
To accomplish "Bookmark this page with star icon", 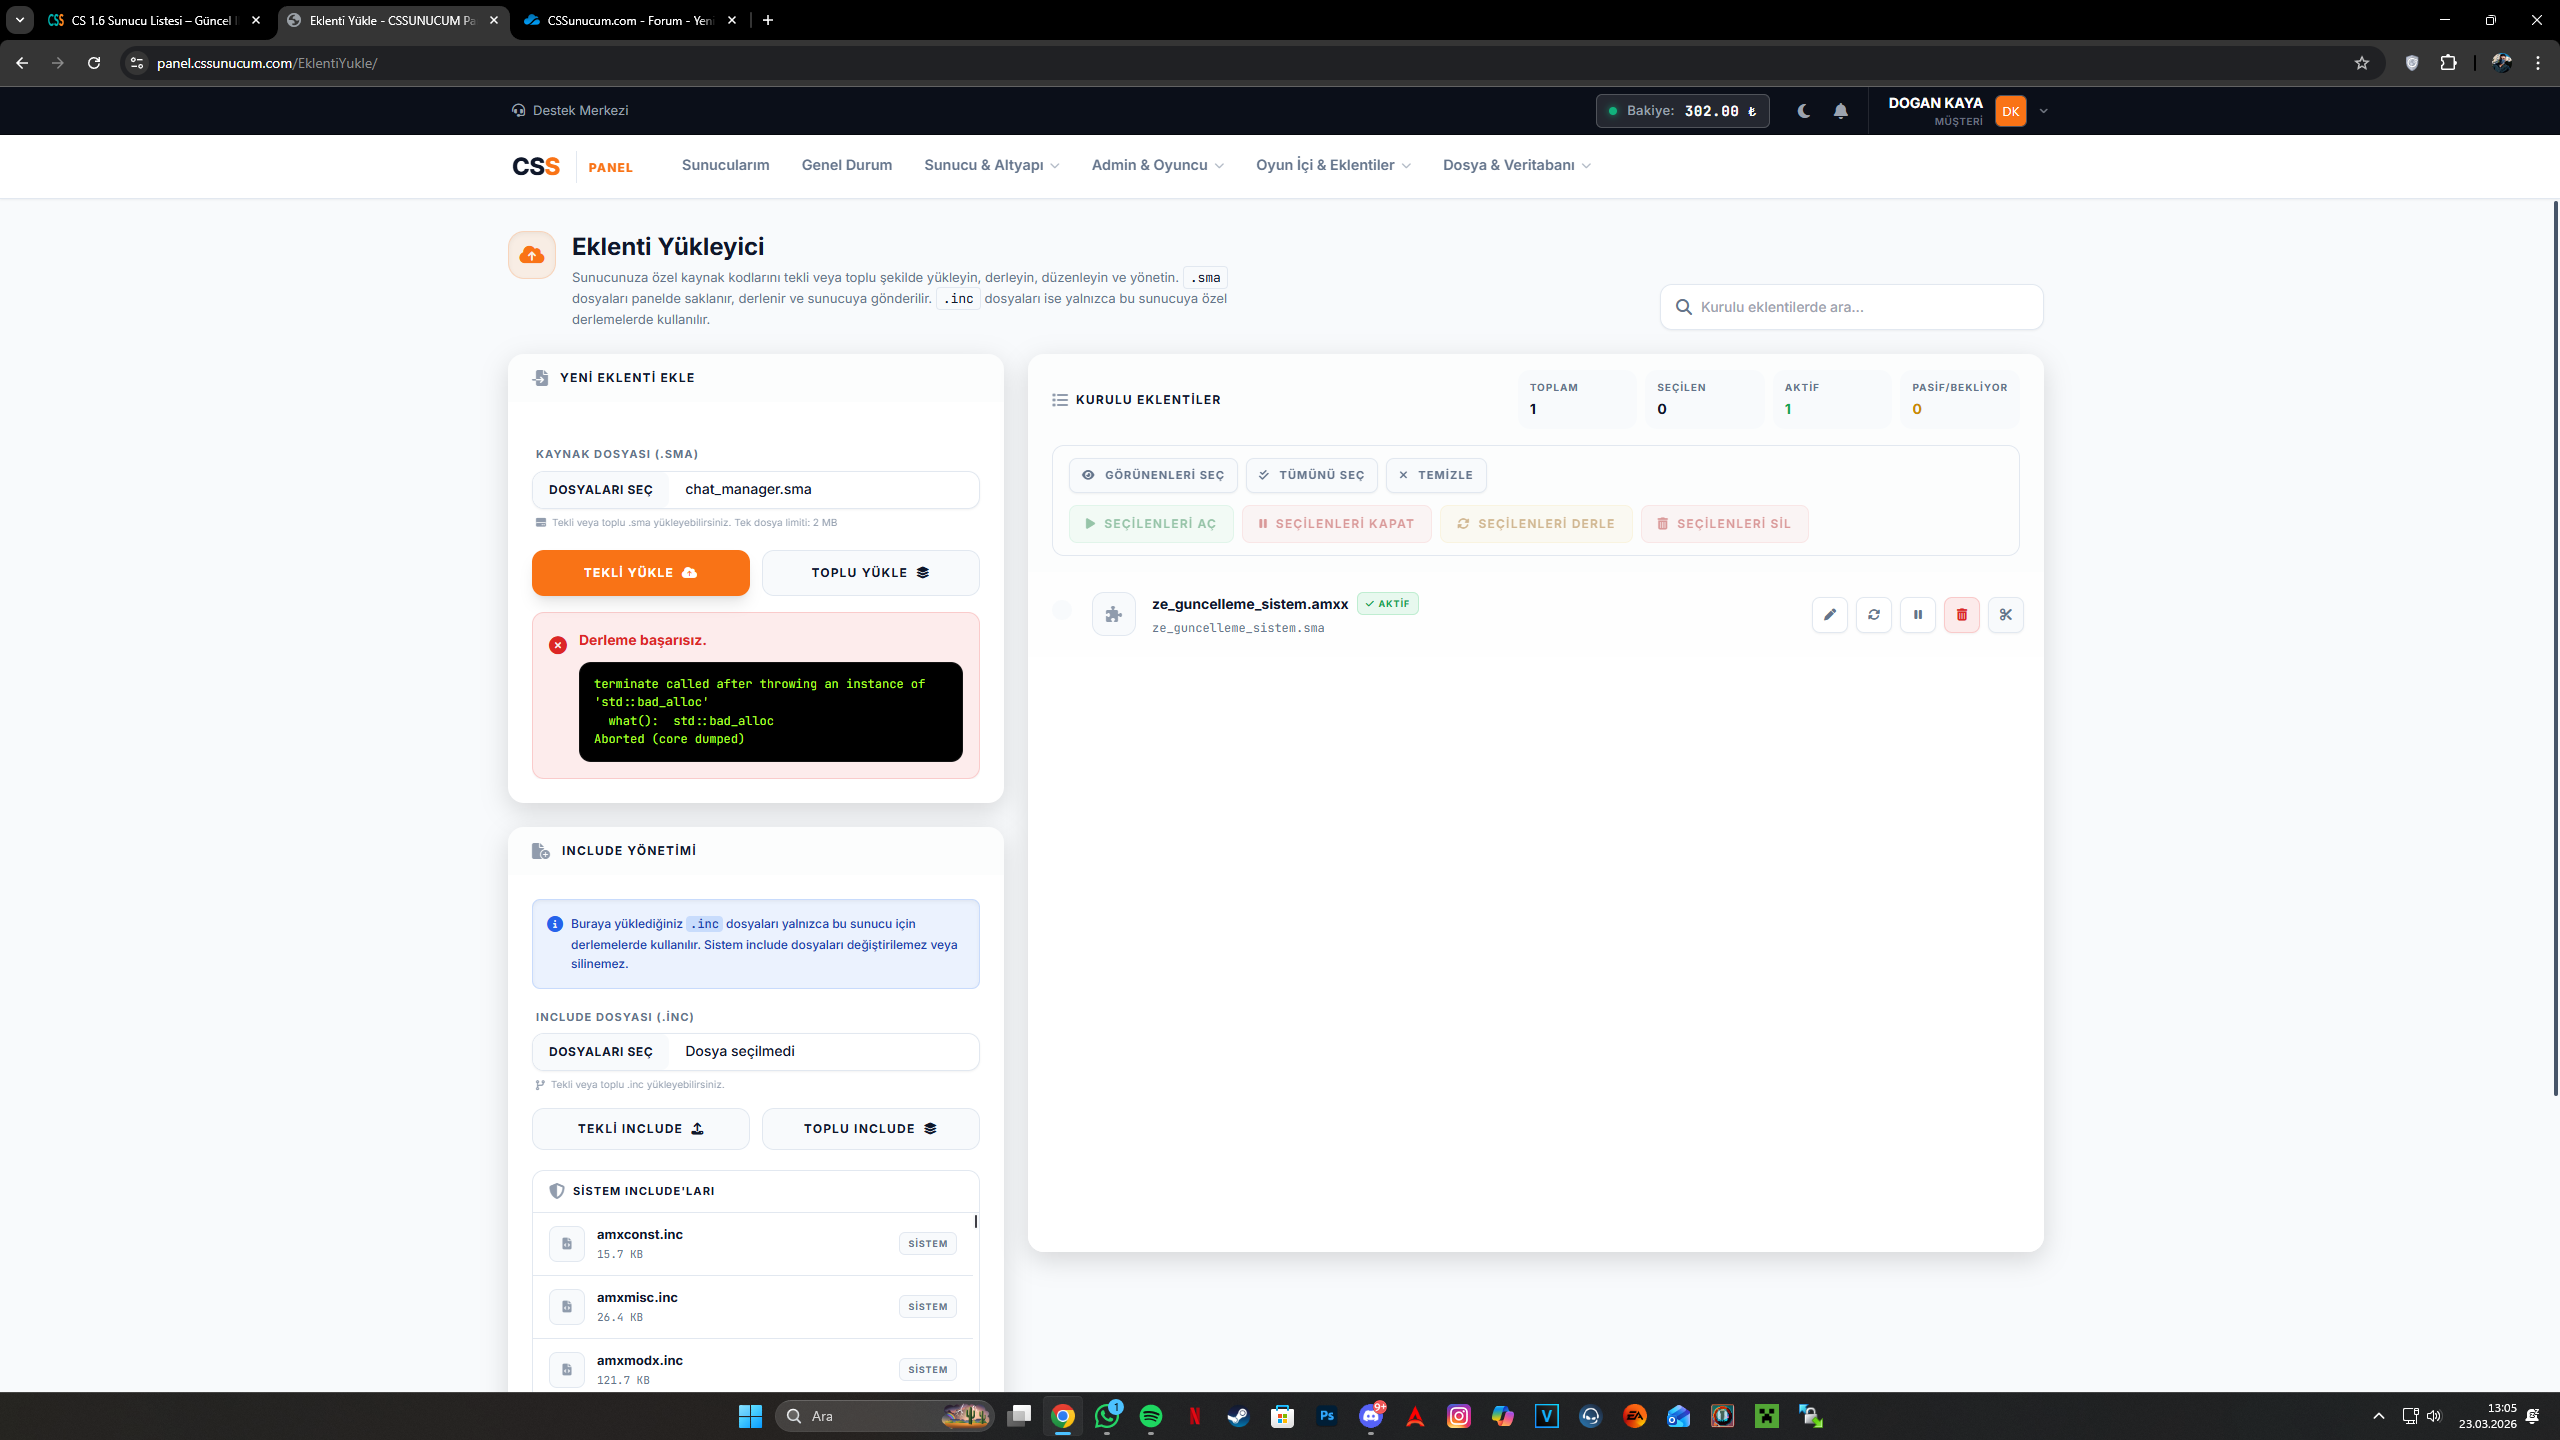I will coord(2361,63).
